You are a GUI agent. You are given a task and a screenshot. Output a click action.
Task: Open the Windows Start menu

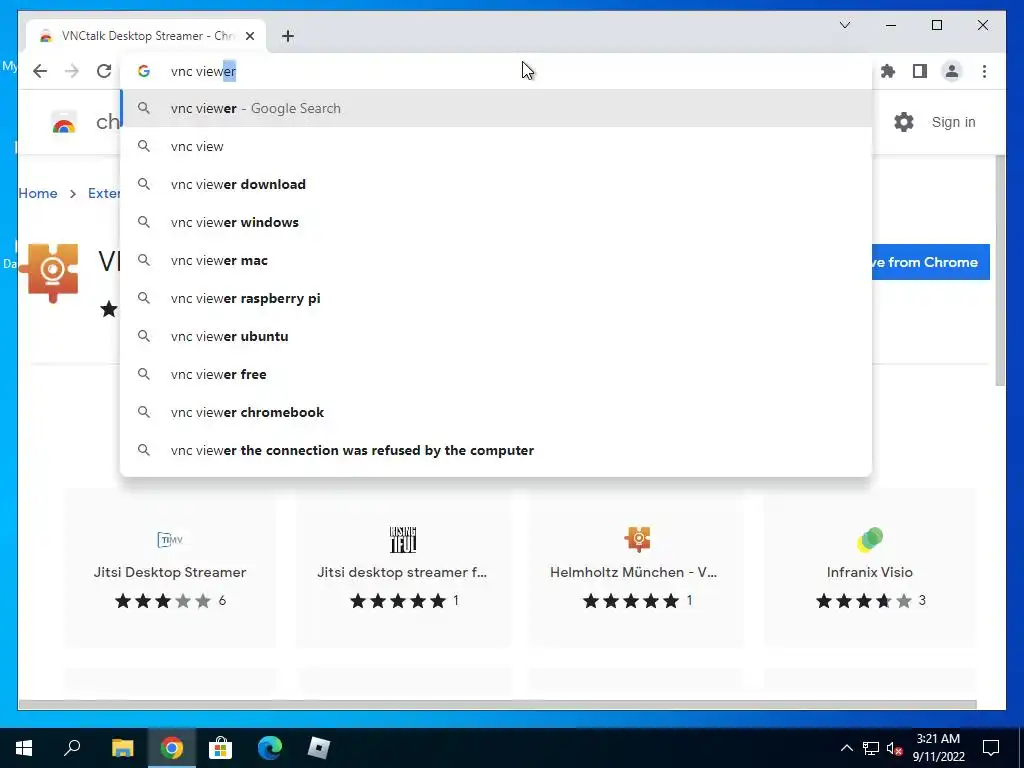24,747
